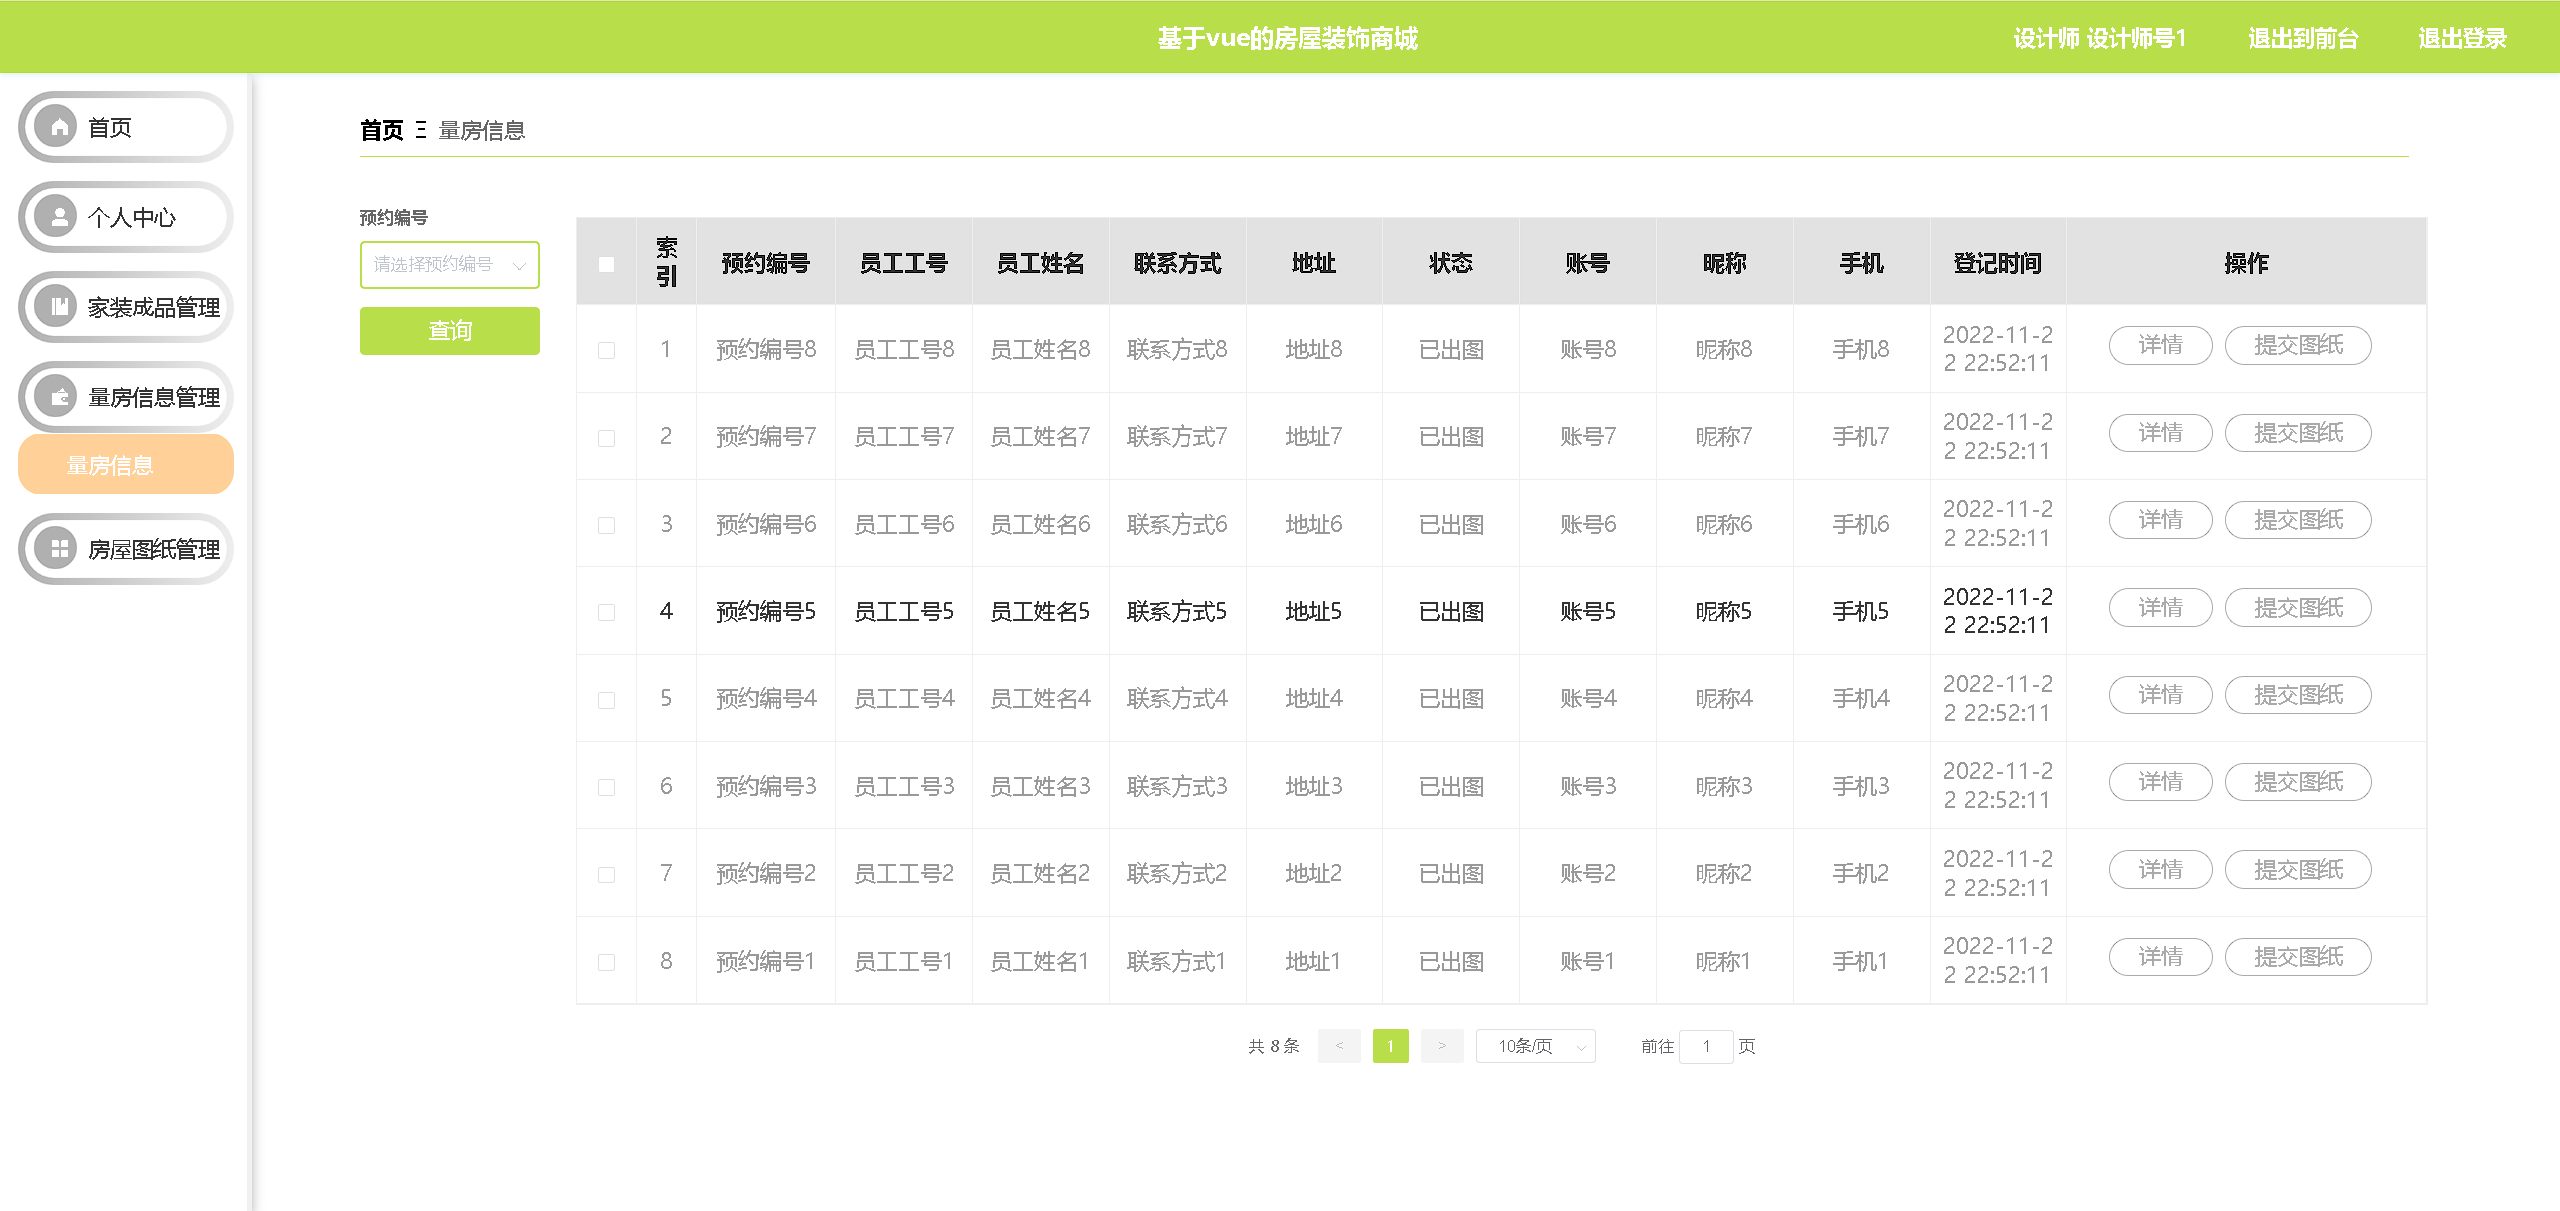Open the 10条/页 page size dropdown
Viewport: 2560px width, 1211px height.
tap(1535, 1046)
